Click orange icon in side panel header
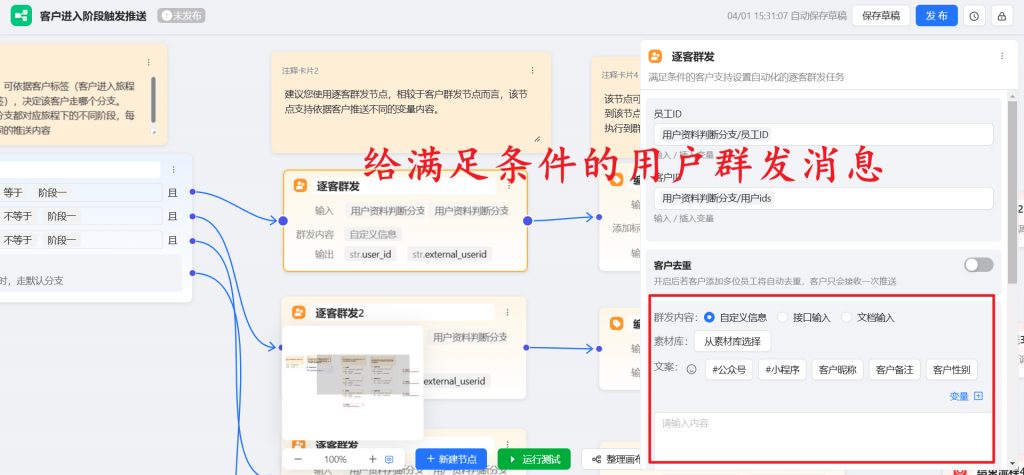The image size is (1024, 475). pos(655,56)
